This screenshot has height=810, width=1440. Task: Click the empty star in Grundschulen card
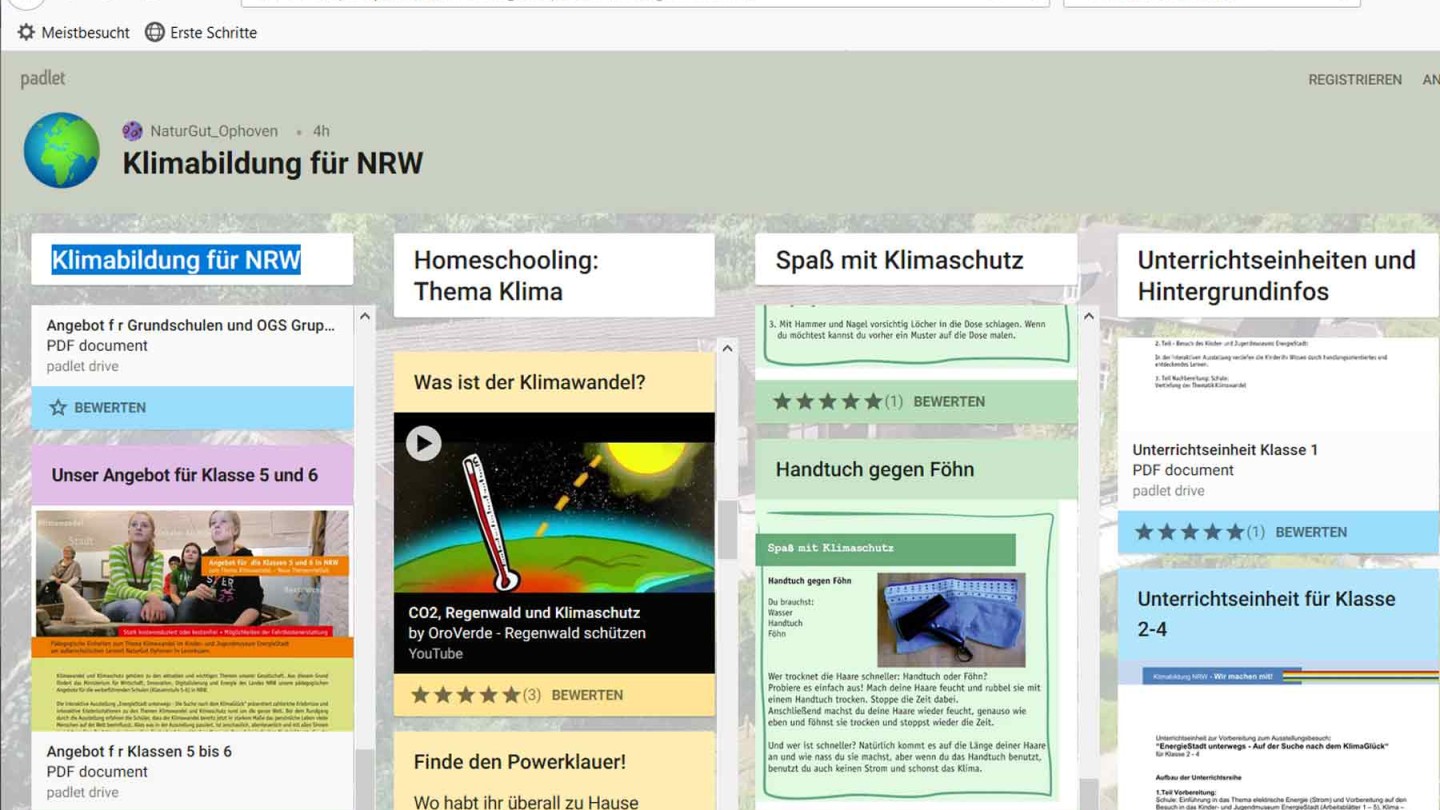(x=58, y=407)
